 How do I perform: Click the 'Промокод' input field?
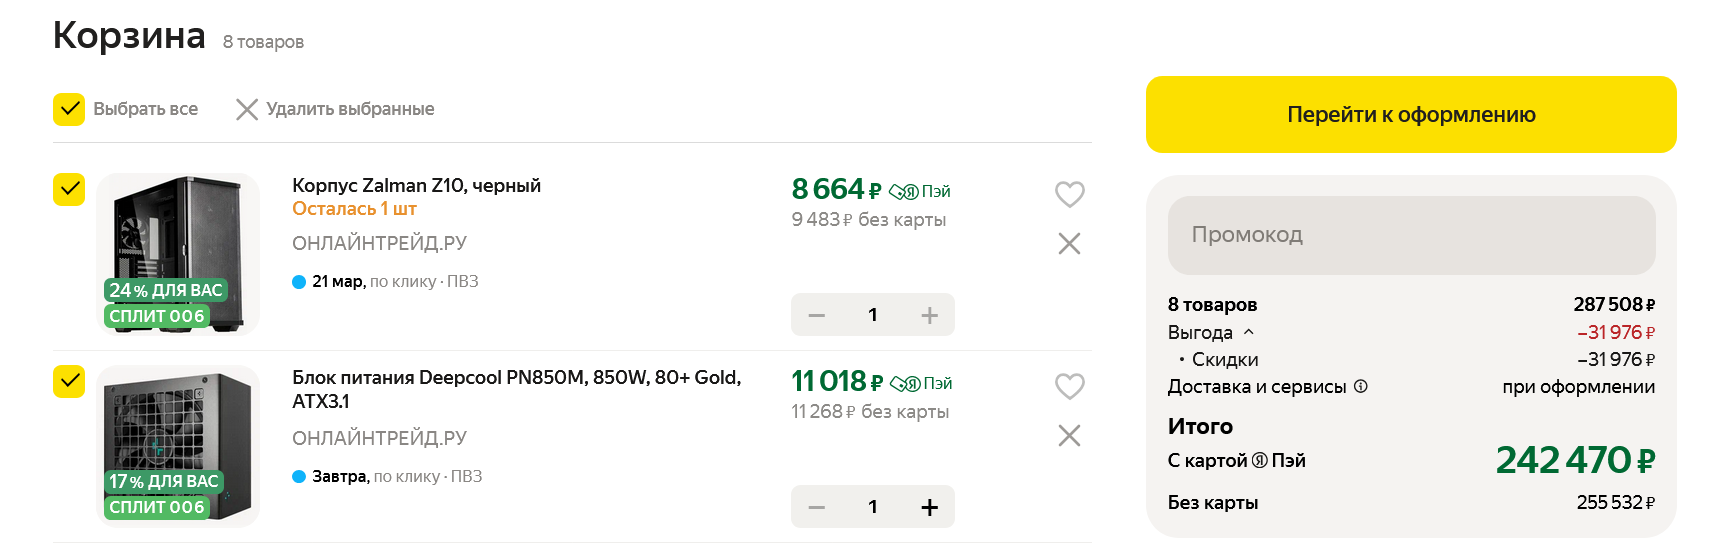tap(1410, 235)
